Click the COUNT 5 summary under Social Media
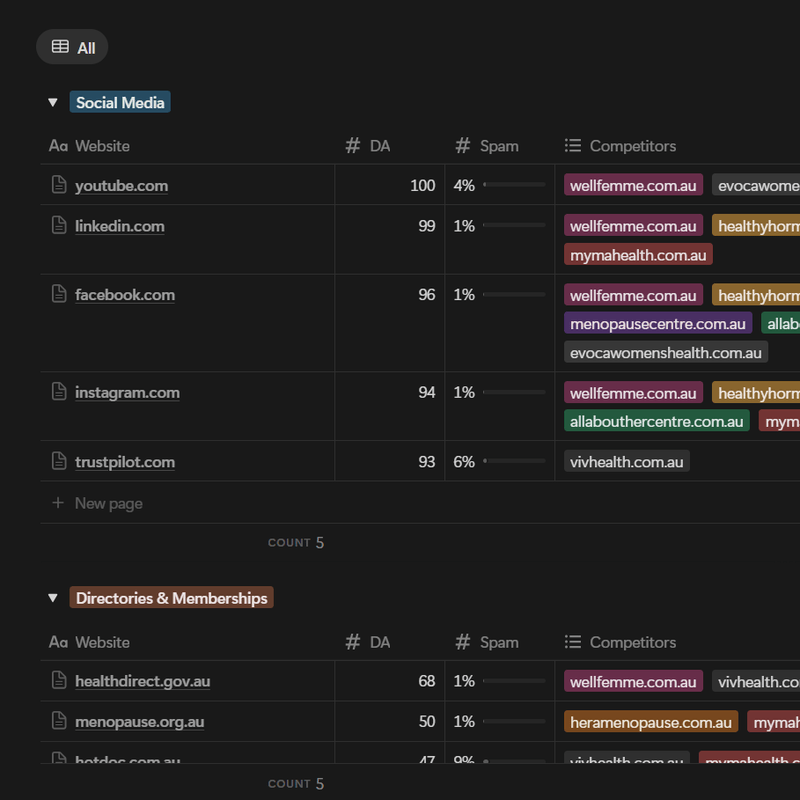Image resolution: width=800 pixels, height=800 pixels. tap(296, 543)
